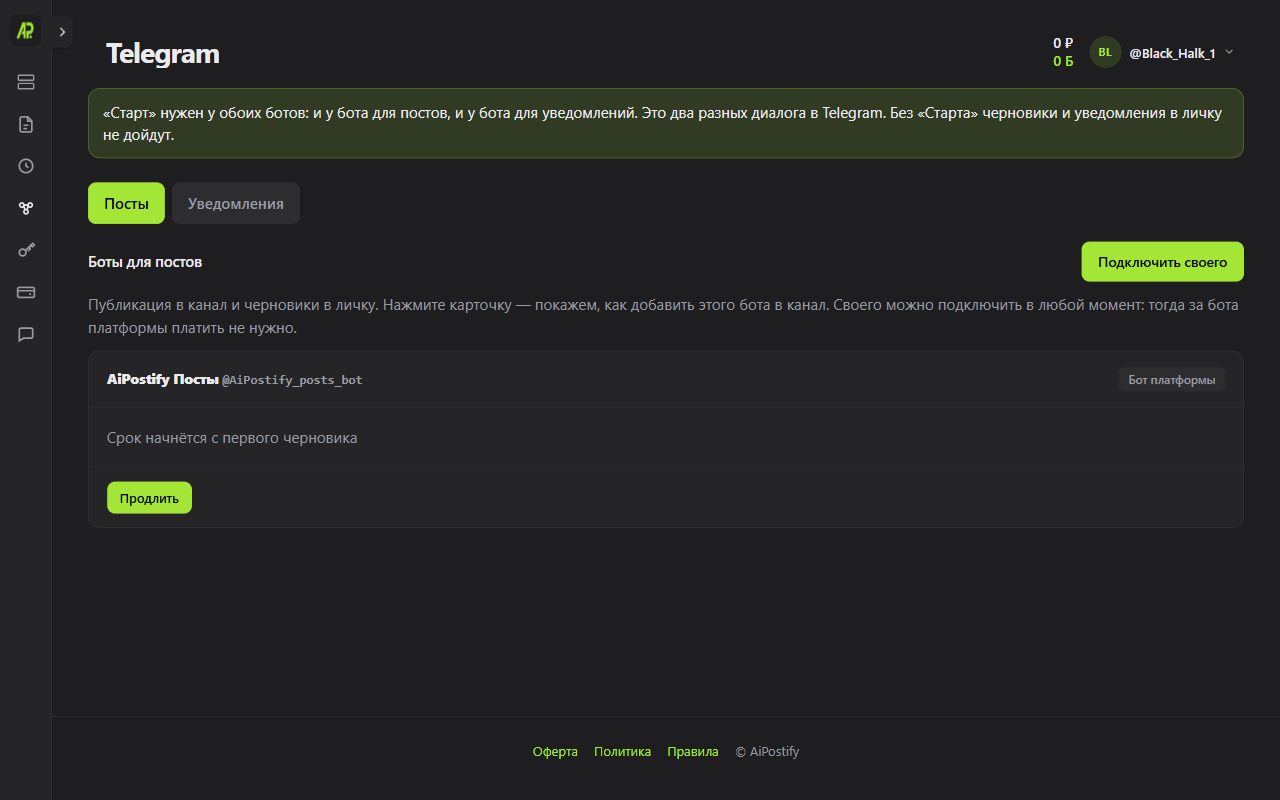The width and height of the screenshot is (1280, 800).
Task: Open the credit card sidebar icon
Action: pos(26,292)
